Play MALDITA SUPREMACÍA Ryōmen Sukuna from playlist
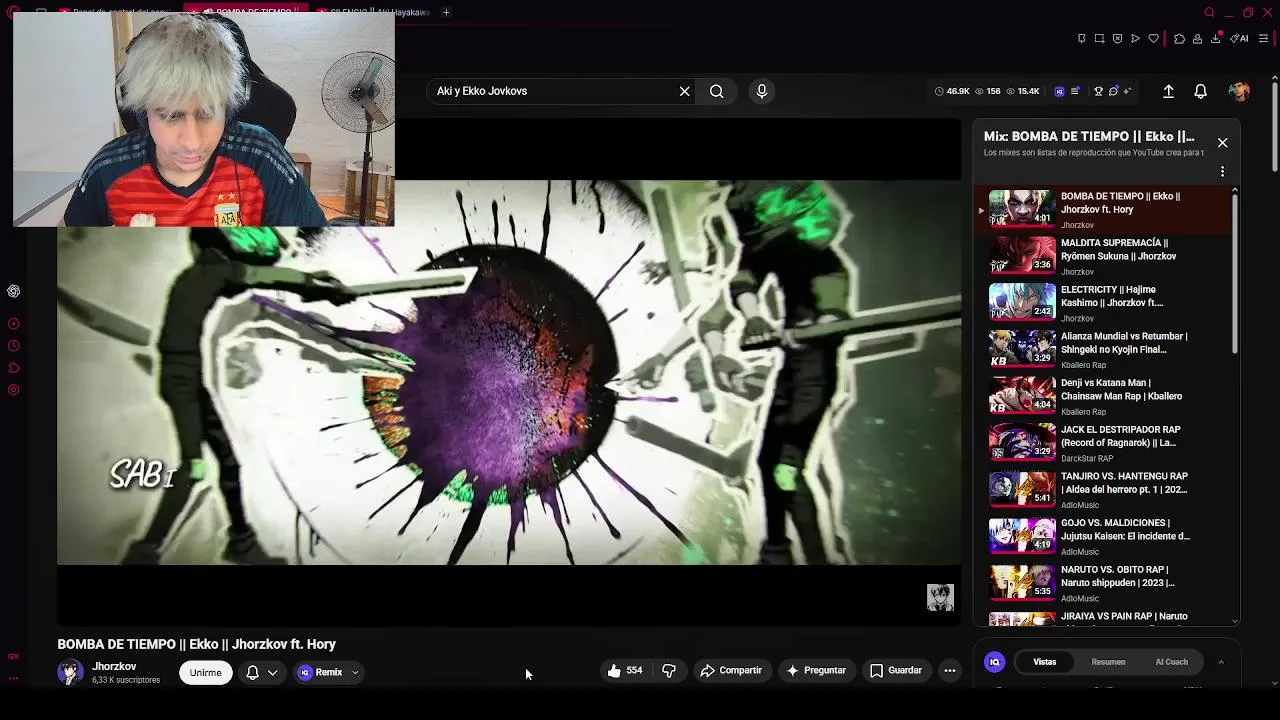This screenshot has height=720, width=1280. 1104,256
